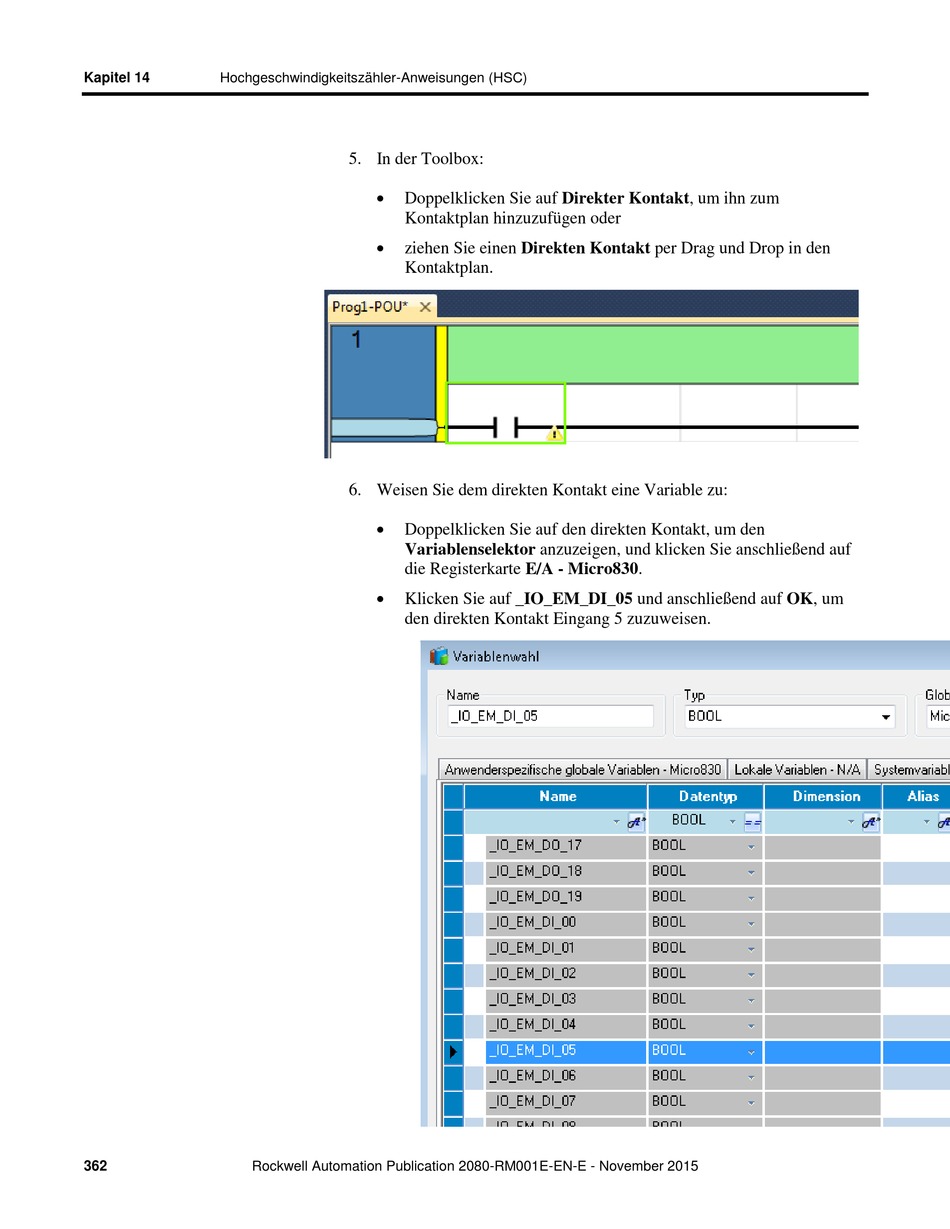Image resolution: width=950 pixels, height=1229 pixels.
Task: Click the current-row arrow beside _IO_EM_DI_05
Action: point(453,1051)
